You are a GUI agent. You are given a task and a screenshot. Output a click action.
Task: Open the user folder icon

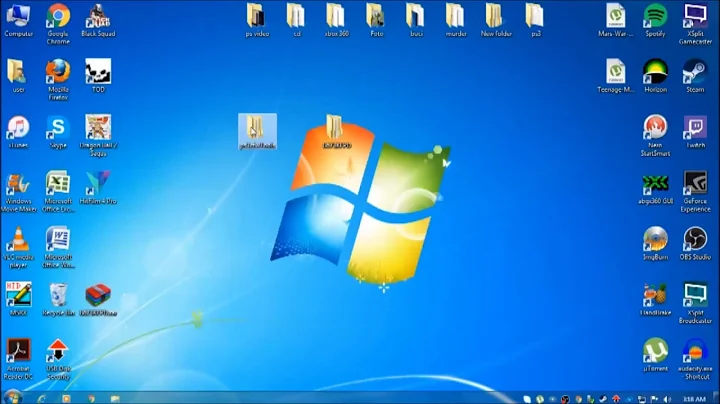[x=18, y=76]
